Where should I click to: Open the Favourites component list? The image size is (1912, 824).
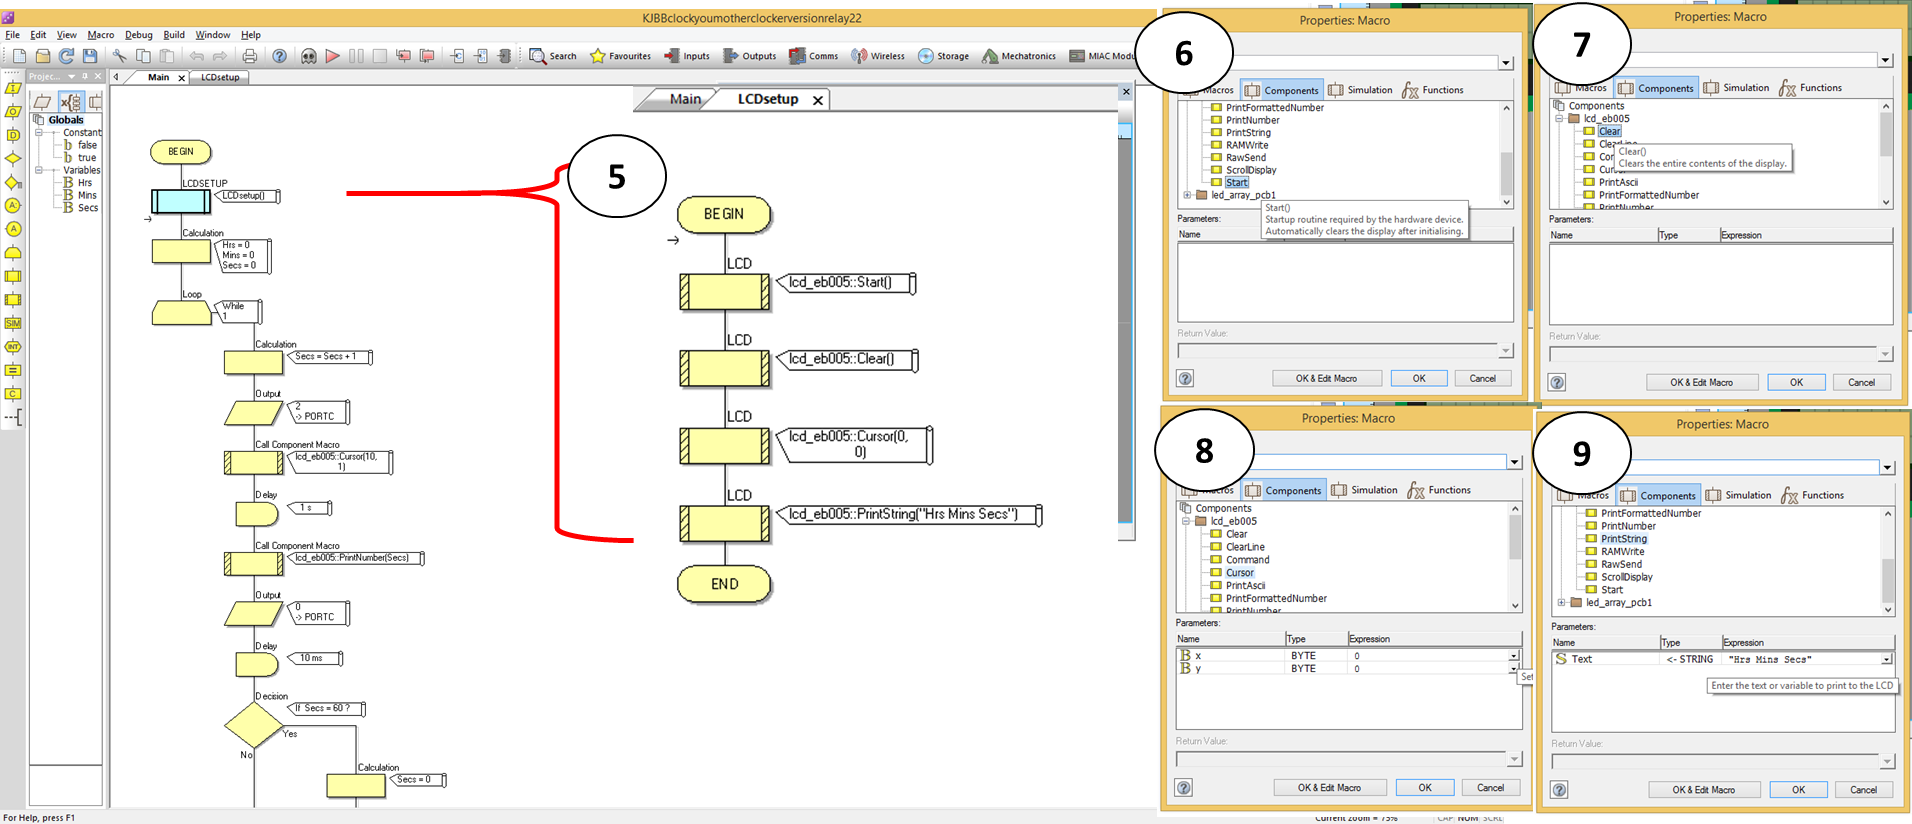pyautogui.click(x=621, y=56)
